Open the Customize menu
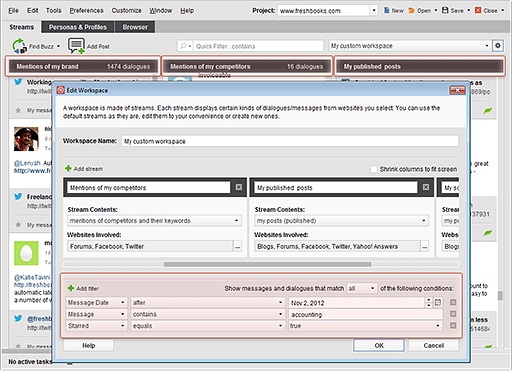The width and height of the screenshot is (512, 372). 127,11
